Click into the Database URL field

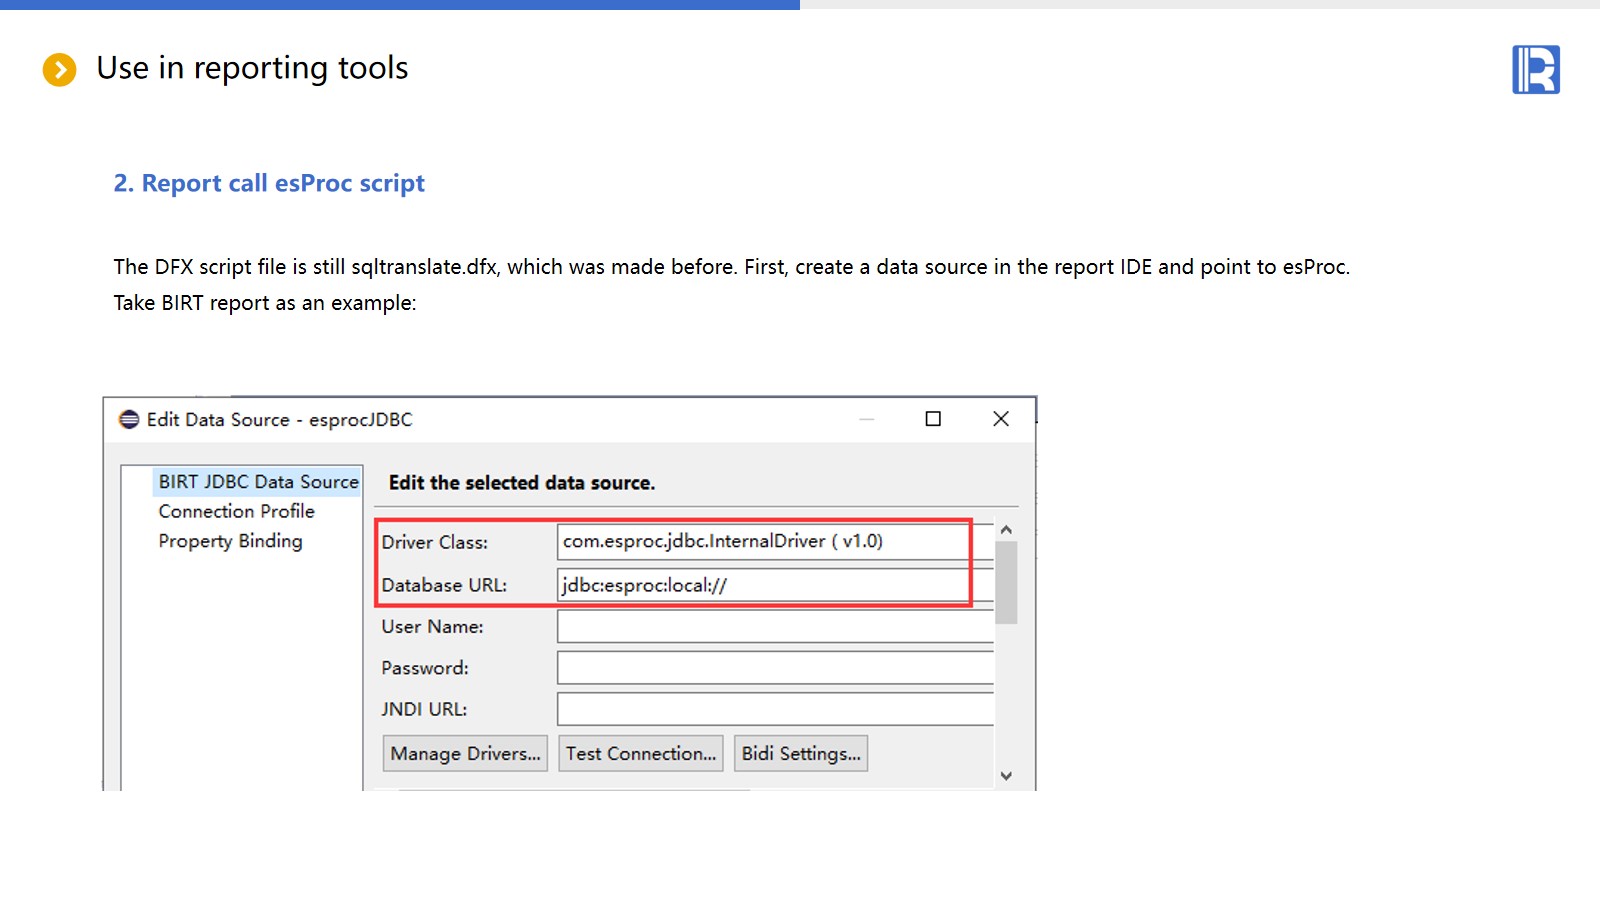click(x=762, y=585)
